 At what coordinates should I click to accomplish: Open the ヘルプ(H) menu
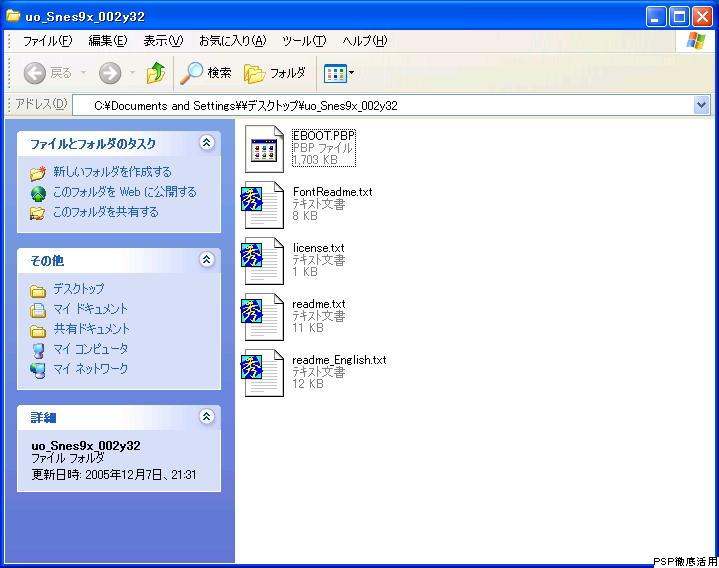(365, 41)
